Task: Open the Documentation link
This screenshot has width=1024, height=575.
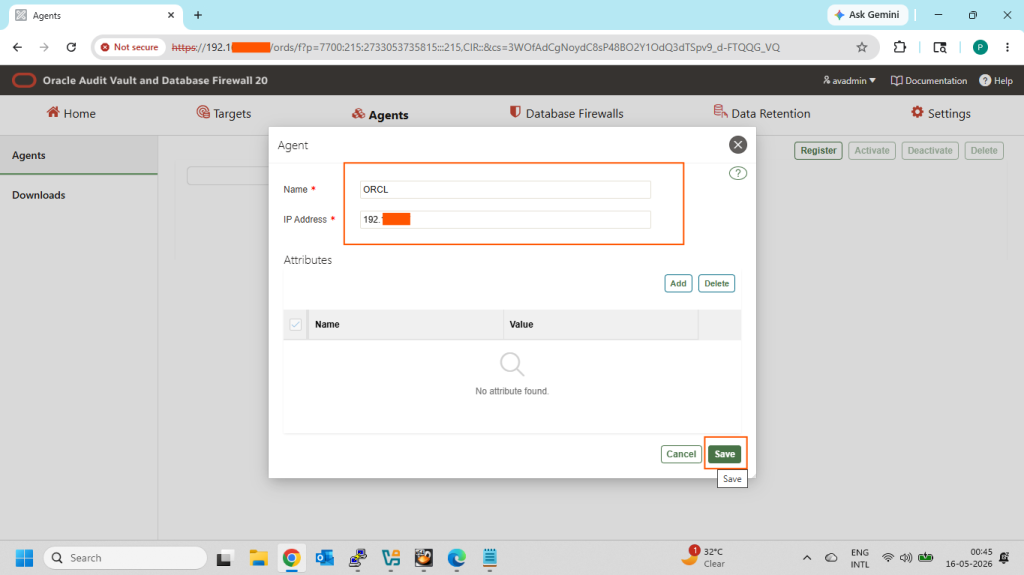Action: [x=929, y=80]
